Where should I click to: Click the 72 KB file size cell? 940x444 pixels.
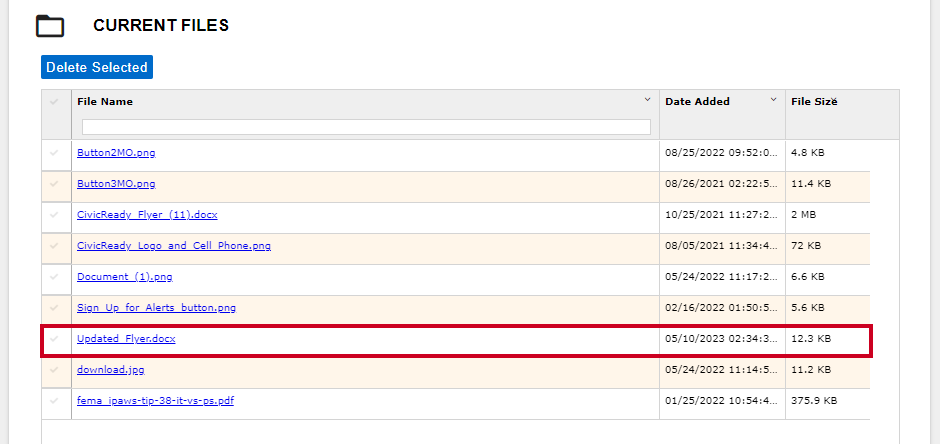pos(806,246)
